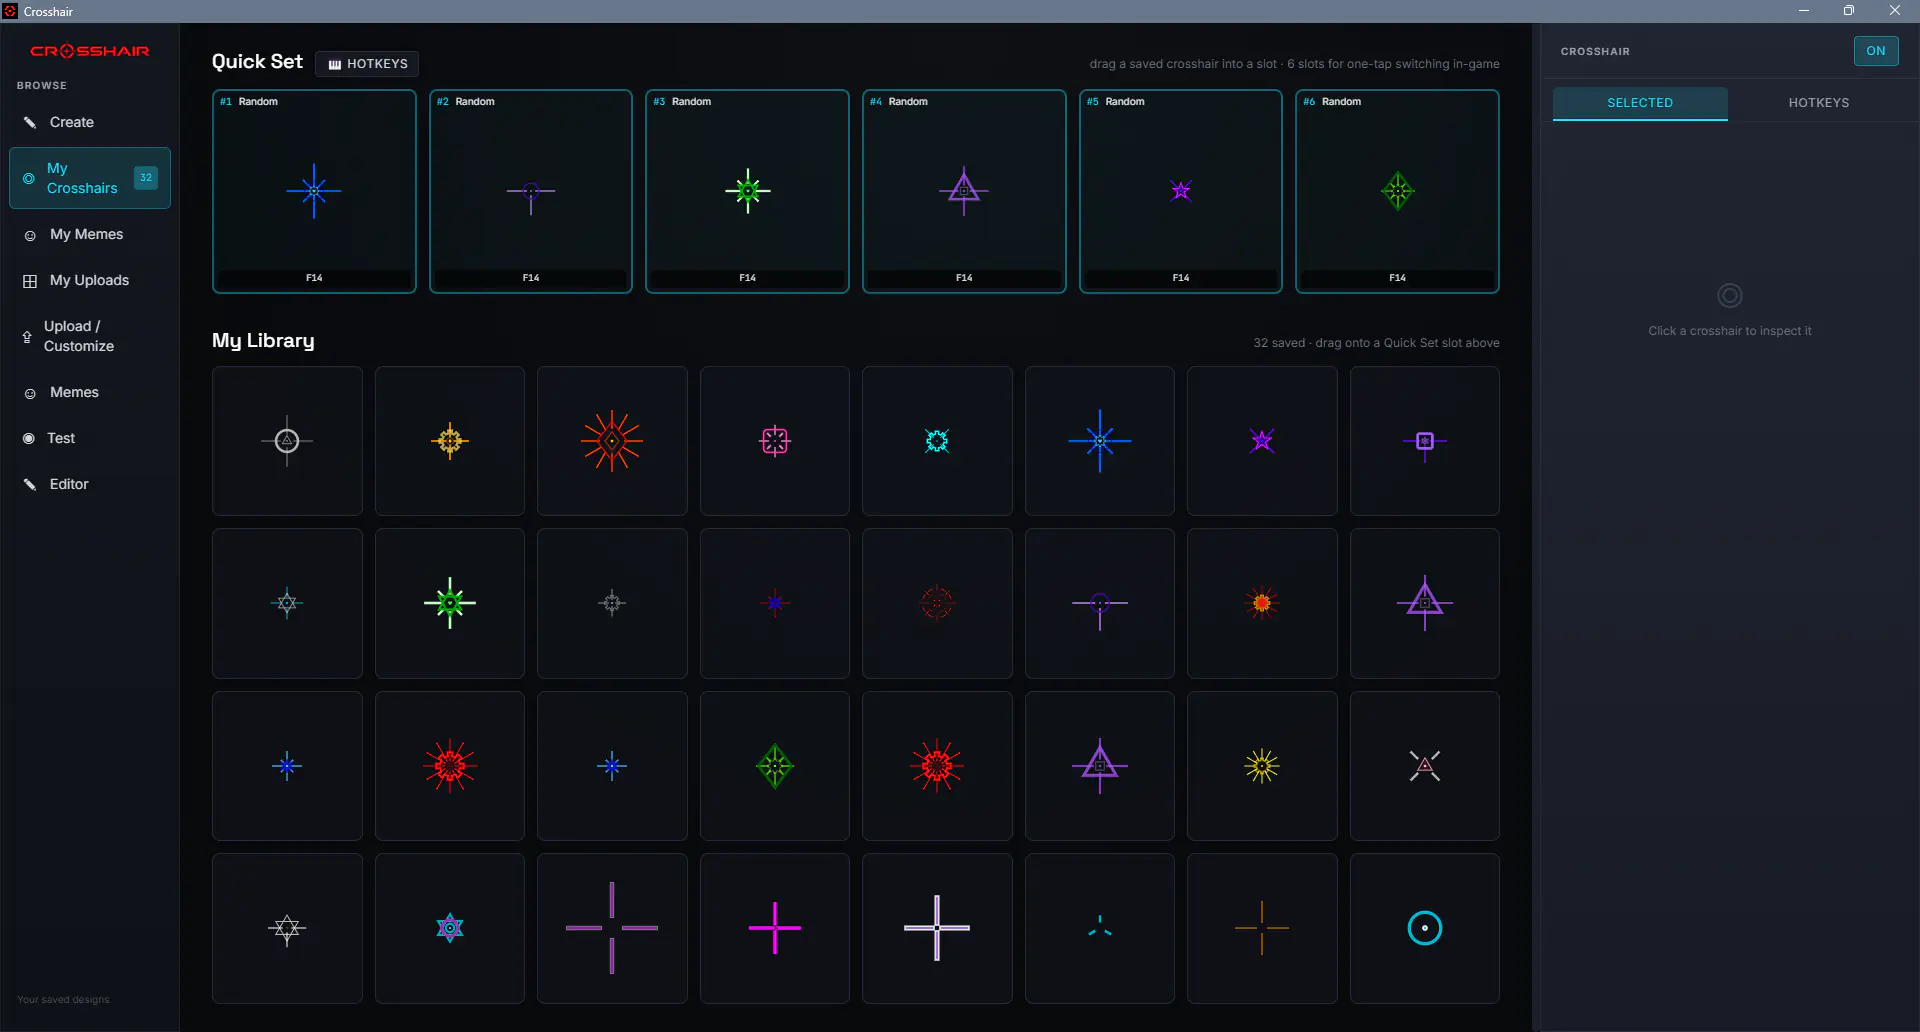Pick the cyan circle dot crosshair
The width and height of the screenshot is (1920, 1032).
tap(1425, 928)
